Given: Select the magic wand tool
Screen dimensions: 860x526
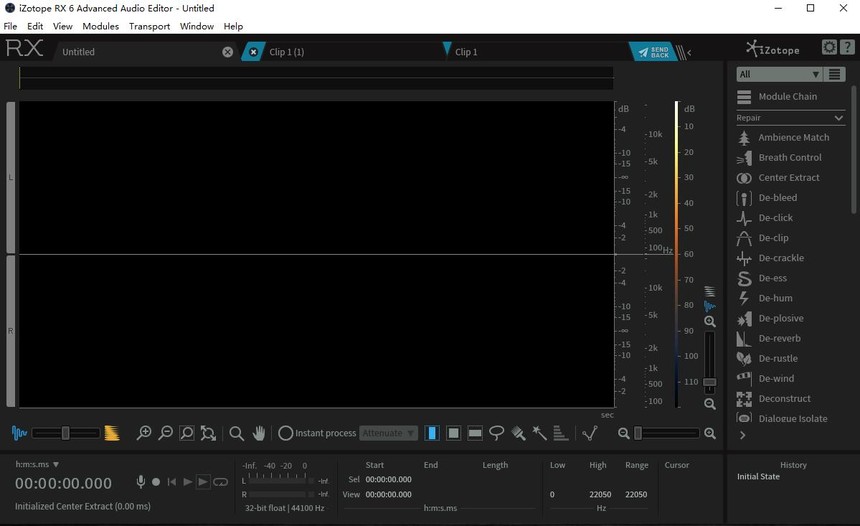Looking at the screenshot, I should point(539,433).
